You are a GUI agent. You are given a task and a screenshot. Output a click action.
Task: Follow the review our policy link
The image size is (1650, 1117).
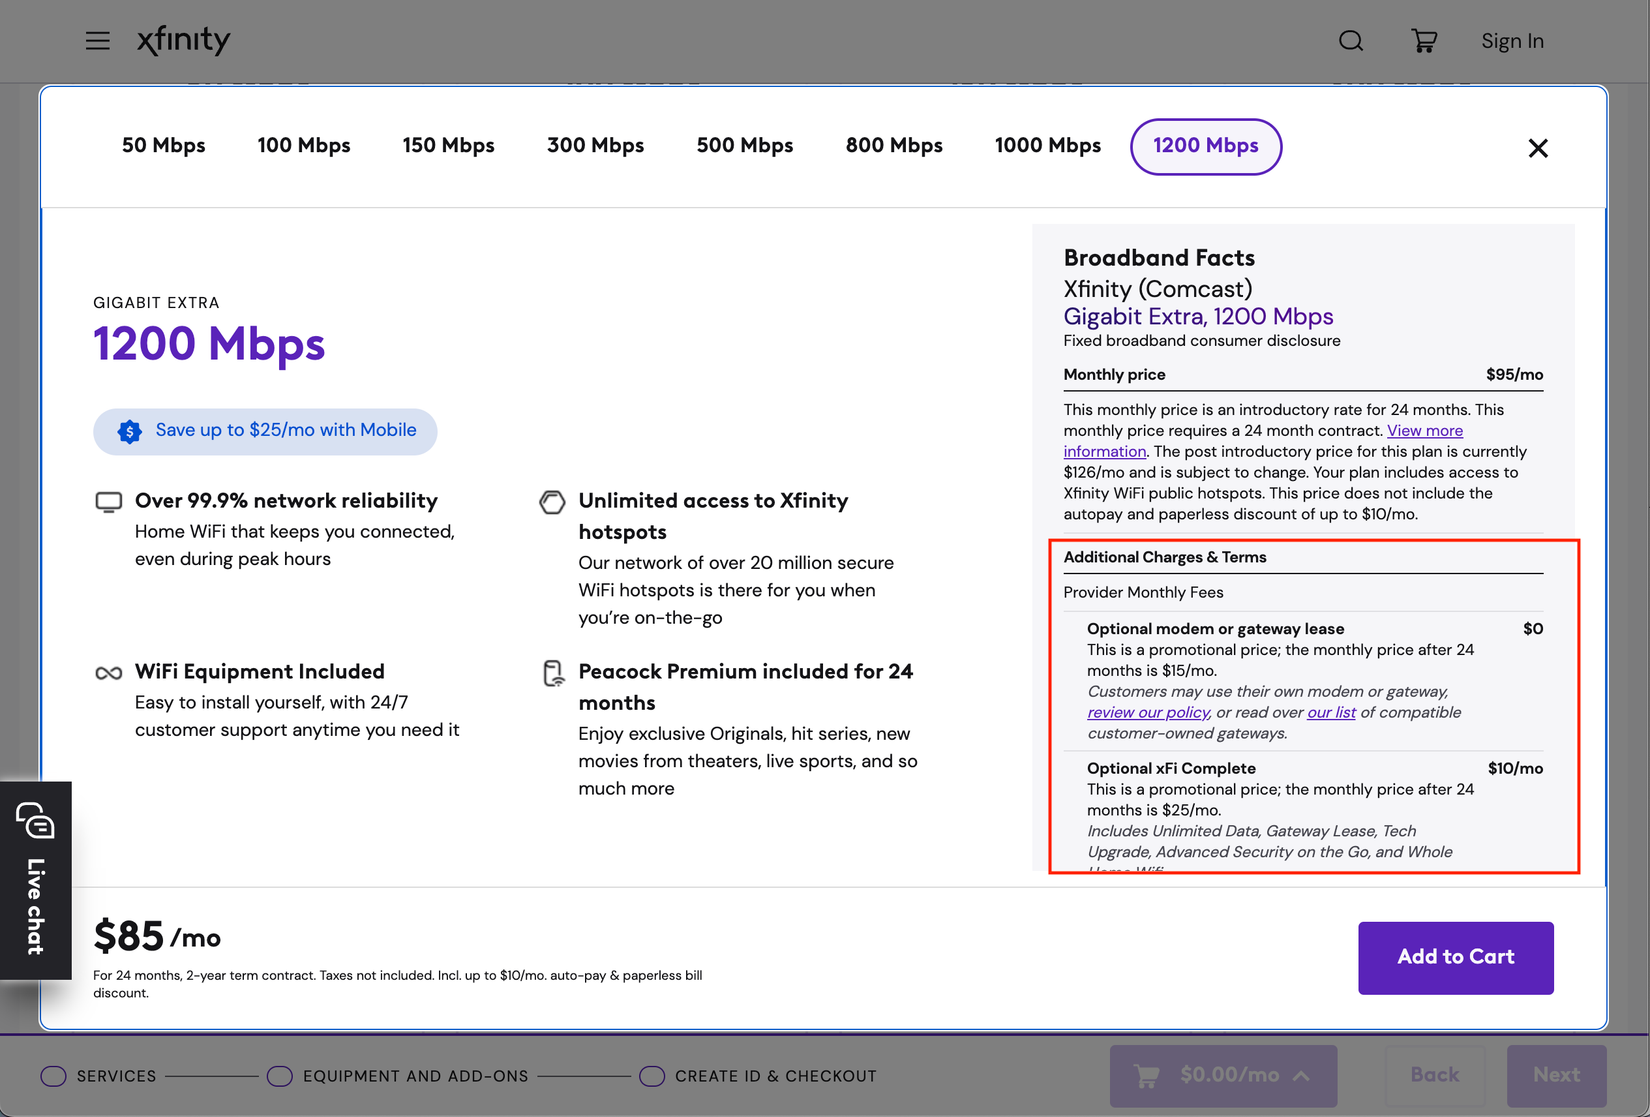pos(1148,712)
